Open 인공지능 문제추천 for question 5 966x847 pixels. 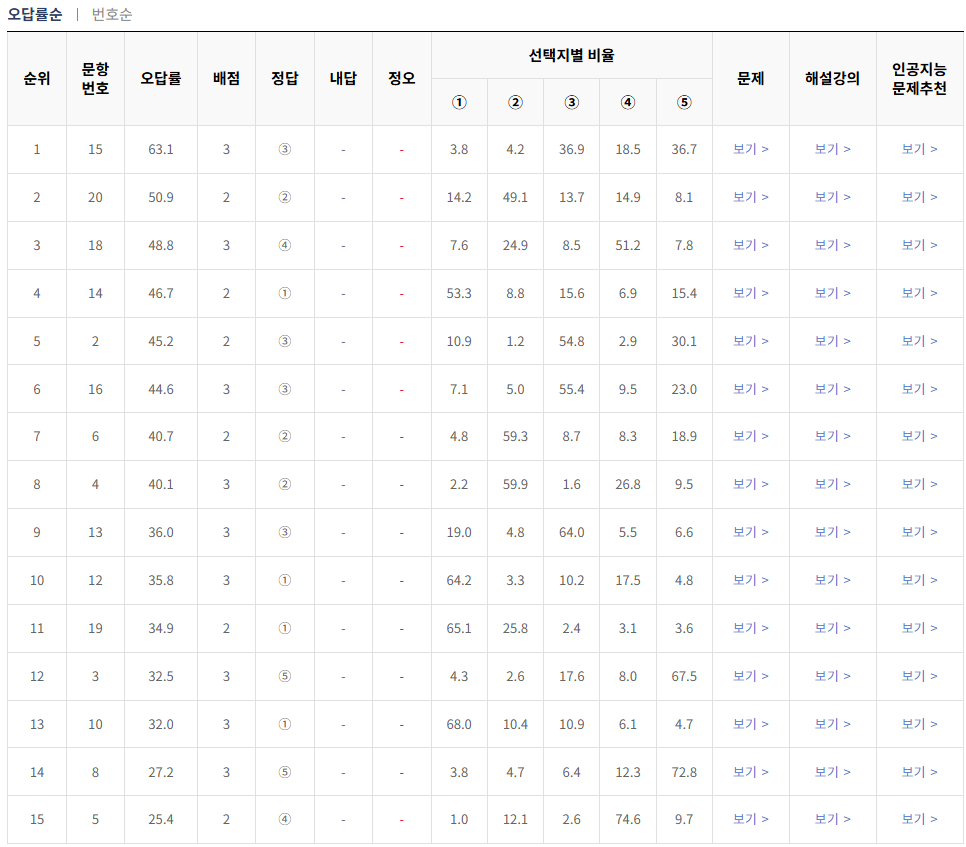919,820
